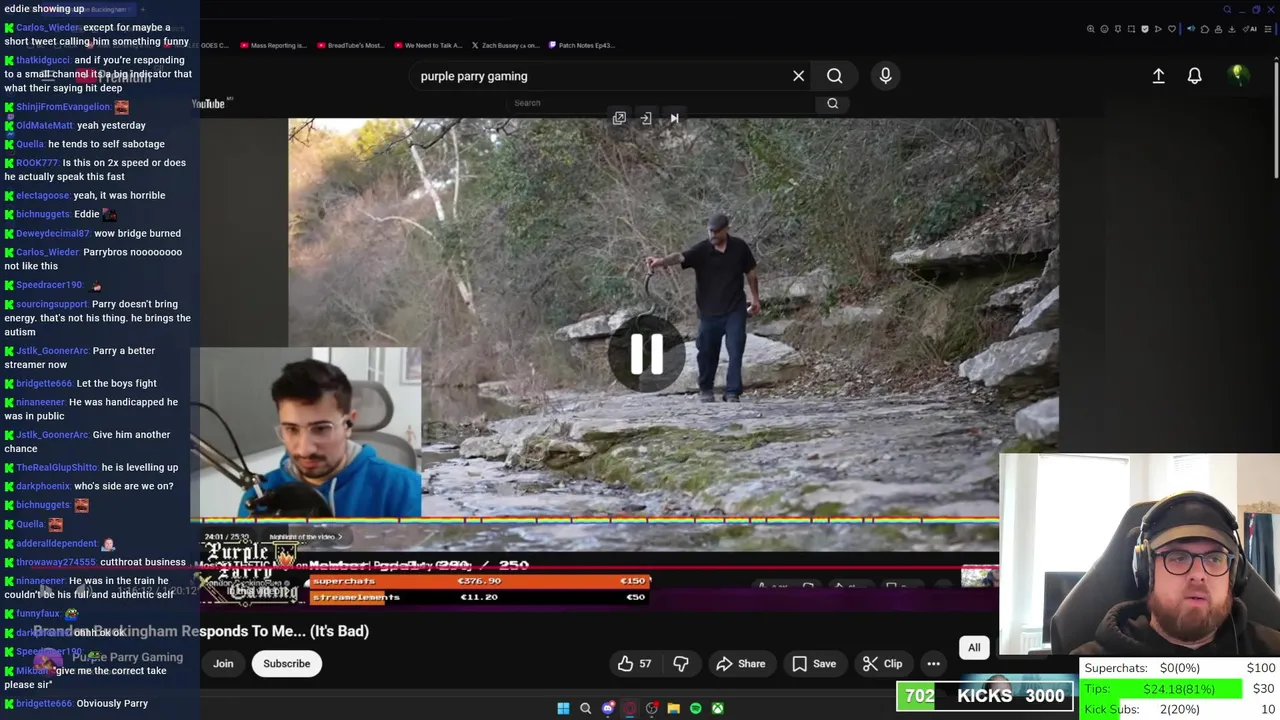Open Spotify from the taskbar
Image resolution: width=1280 pixels, height=720 pixels.
click(696, 709)
